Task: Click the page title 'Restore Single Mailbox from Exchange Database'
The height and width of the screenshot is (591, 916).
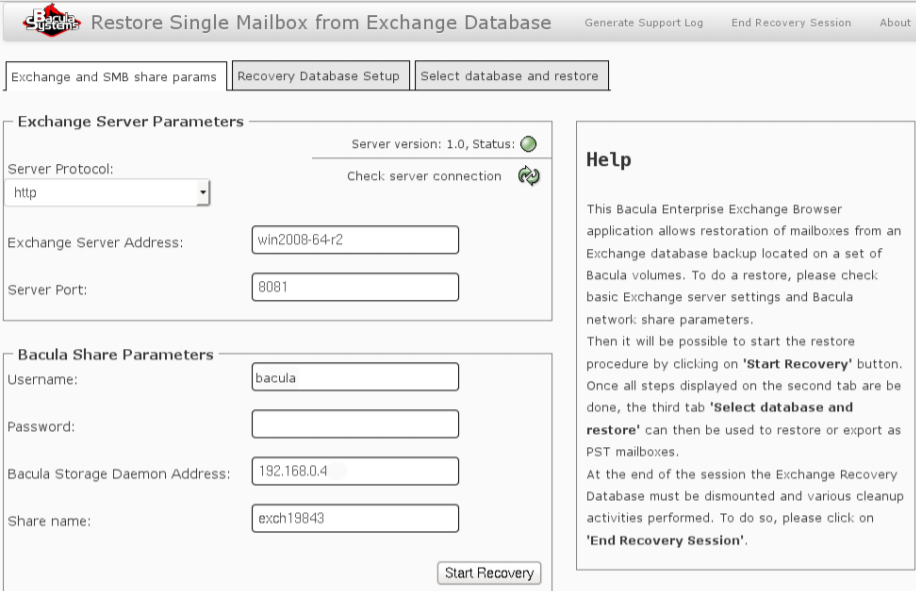Action: point(321,22)
